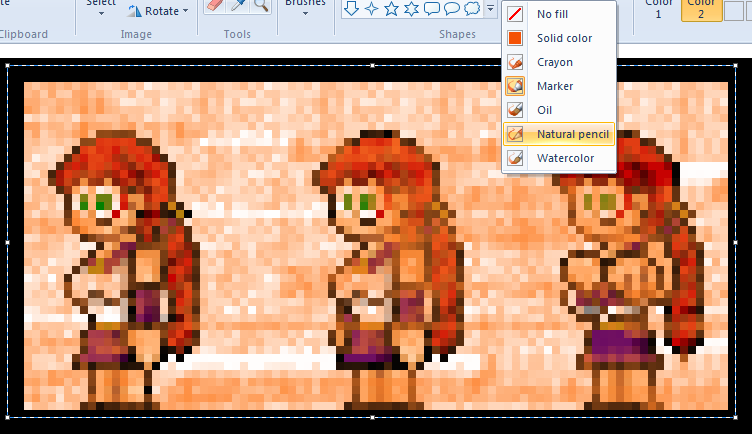Choose the down arrow shape
Screen dimensions: 752x434
[351, 9]
